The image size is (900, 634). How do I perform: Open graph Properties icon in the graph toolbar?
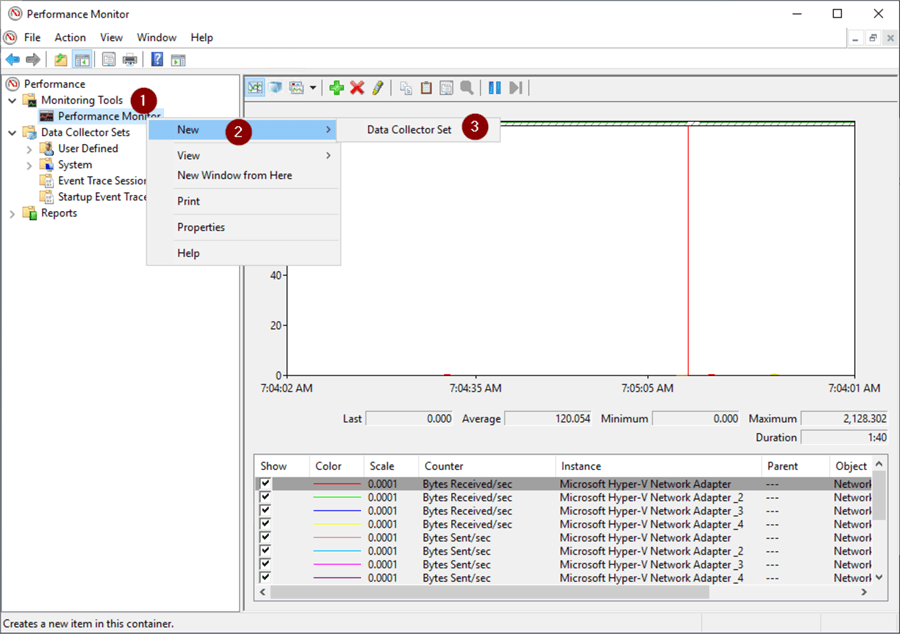pos(446,88)
